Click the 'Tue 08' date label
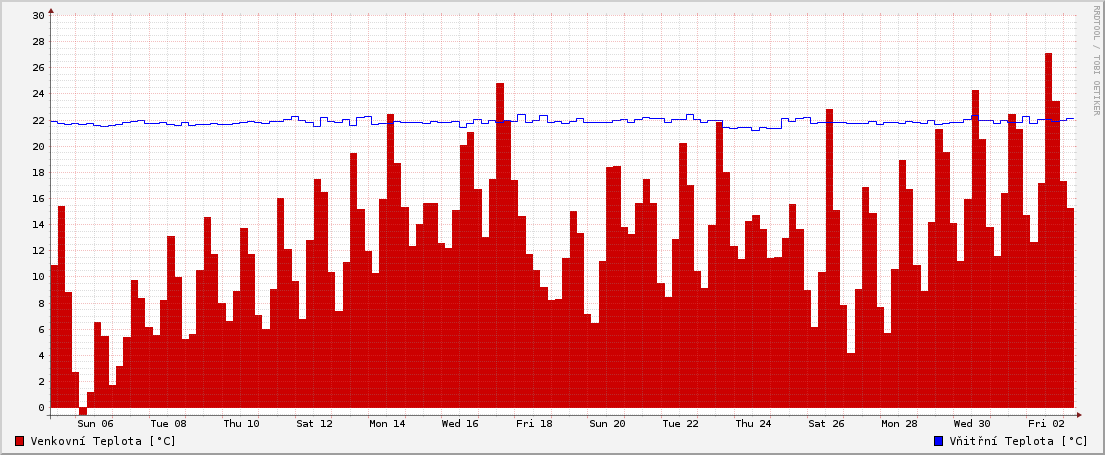This screenshot has height=455, width=1105. (x=168, y=424)
